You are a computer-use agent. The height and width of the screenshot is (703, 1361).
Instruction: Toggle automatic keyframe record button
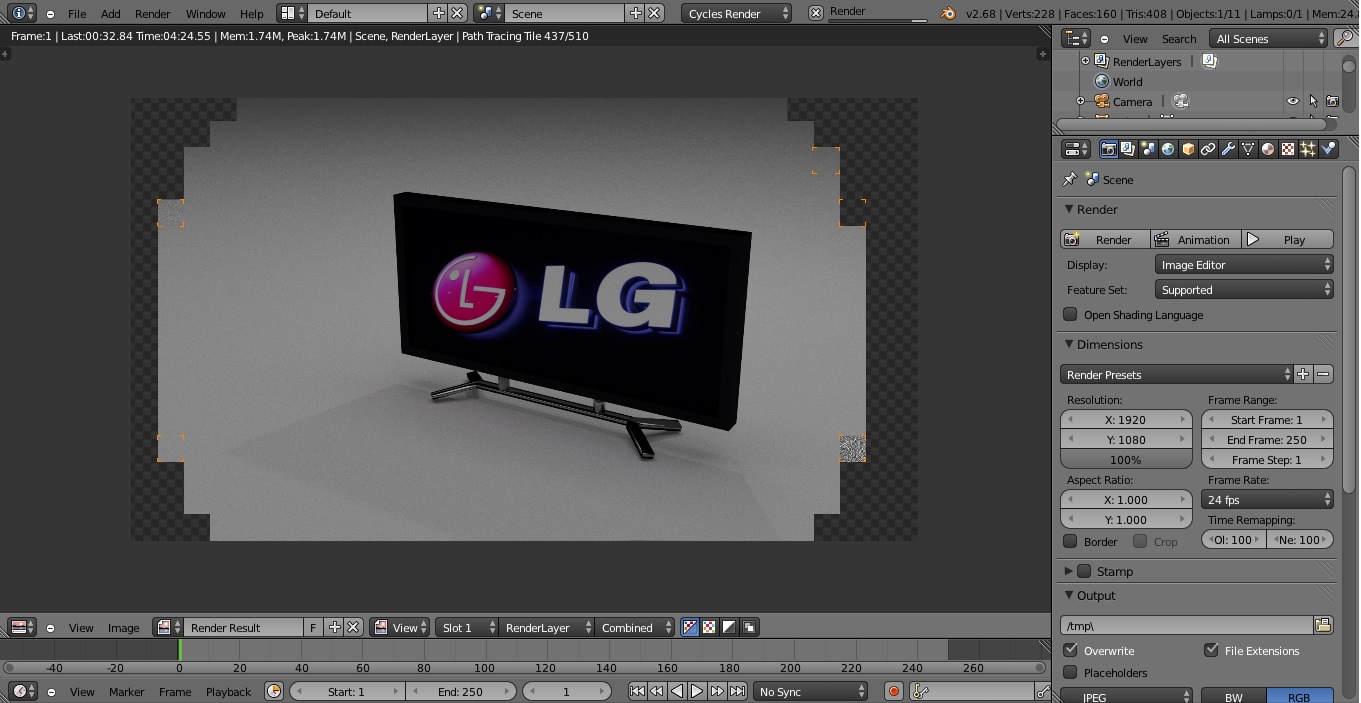coord(894,691)
